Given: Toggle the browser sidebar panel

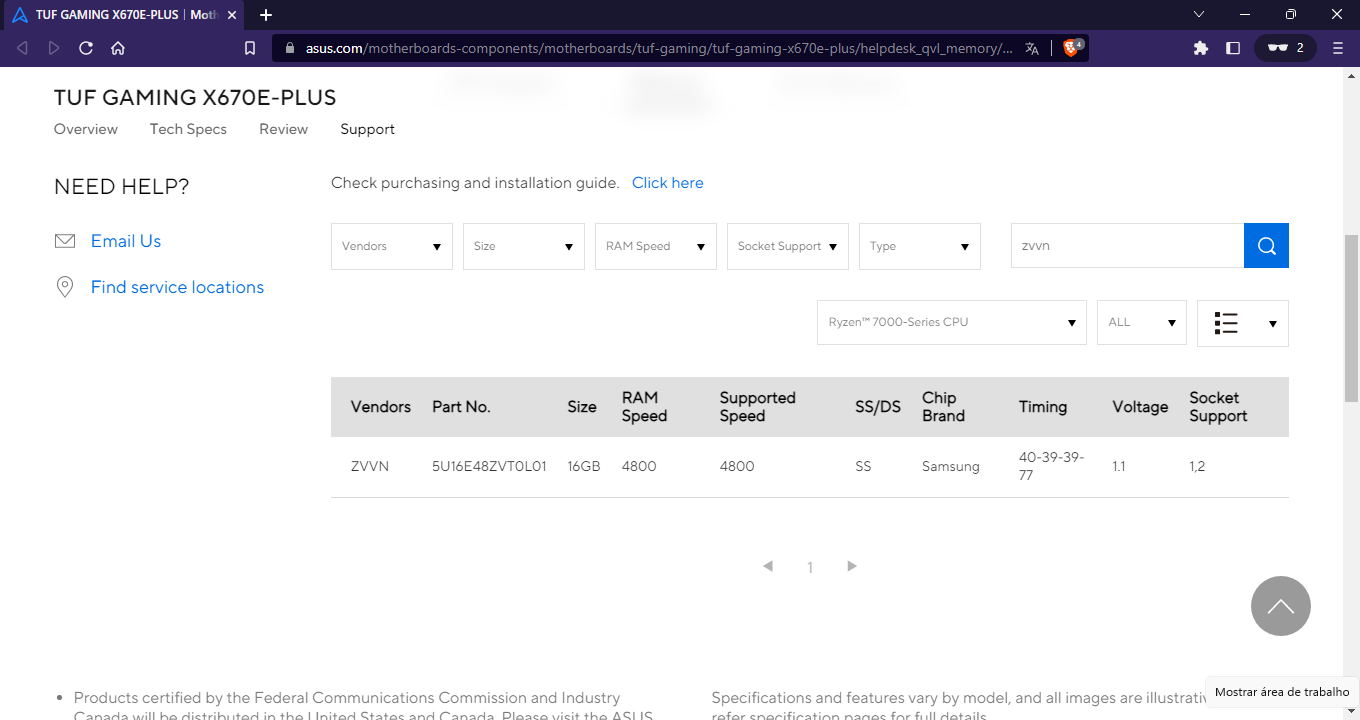Looking at the screenshot, I should coord(1233,48).
